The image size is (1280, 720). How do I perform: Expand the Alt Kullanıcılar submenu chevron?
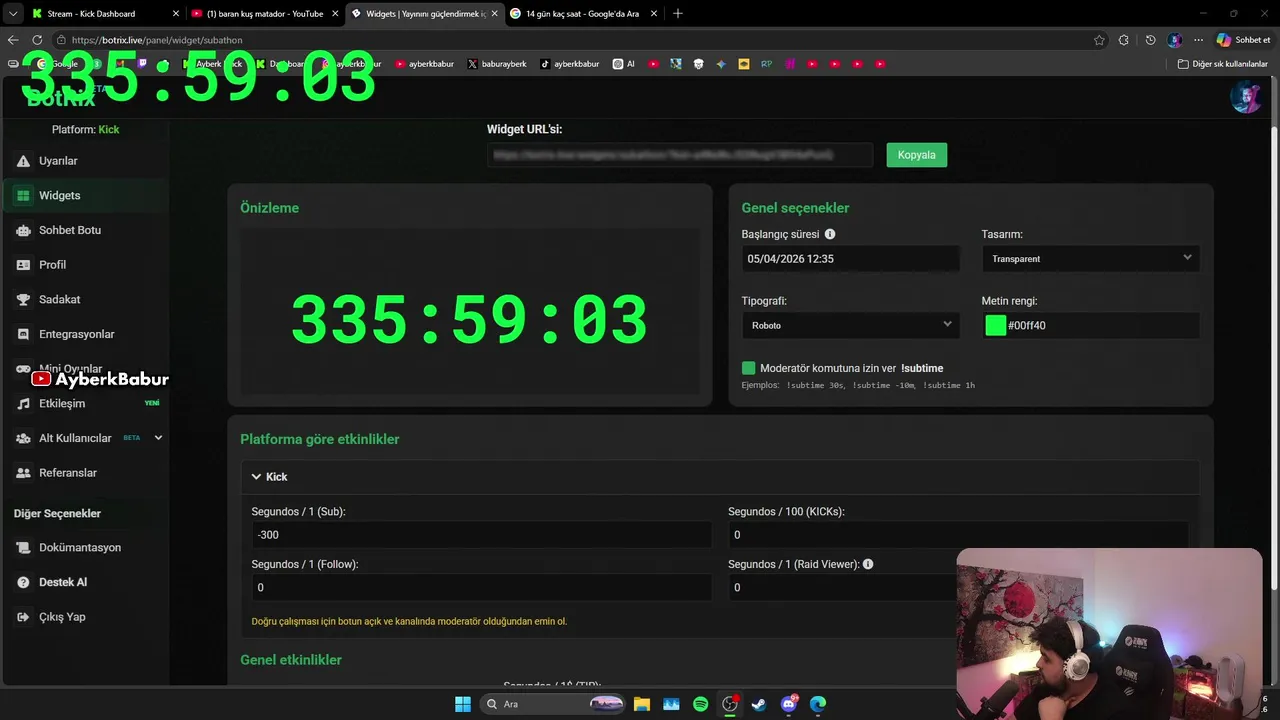pos(158,438)
